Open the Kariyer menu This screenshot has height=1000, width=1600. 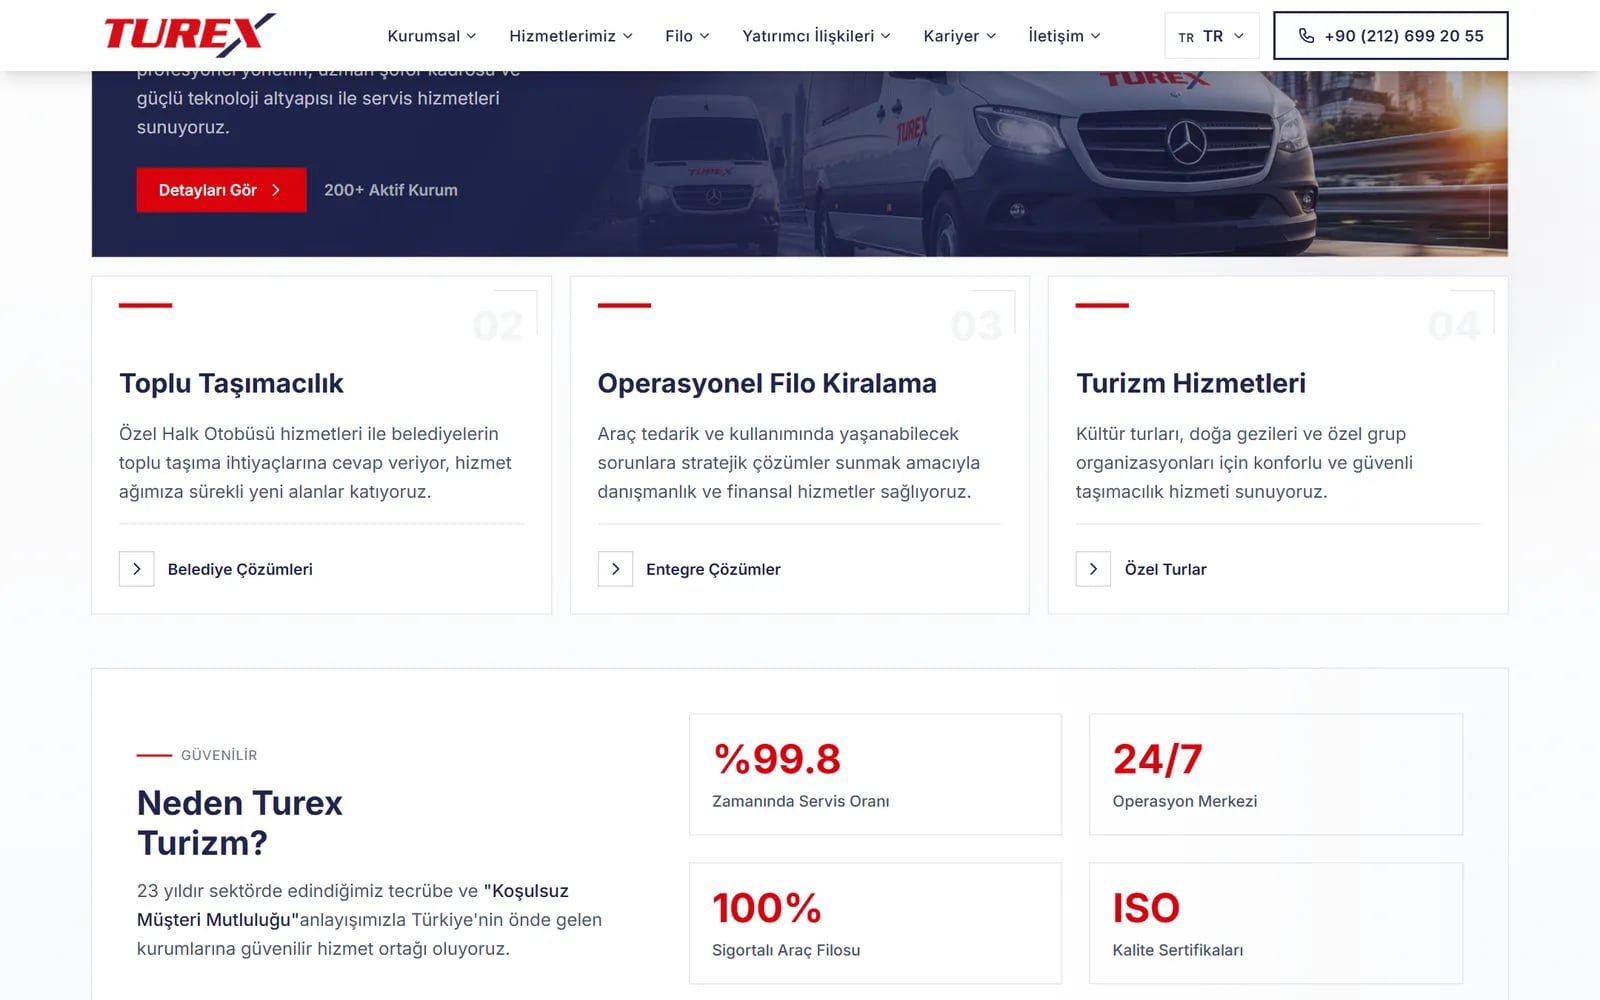959,36
